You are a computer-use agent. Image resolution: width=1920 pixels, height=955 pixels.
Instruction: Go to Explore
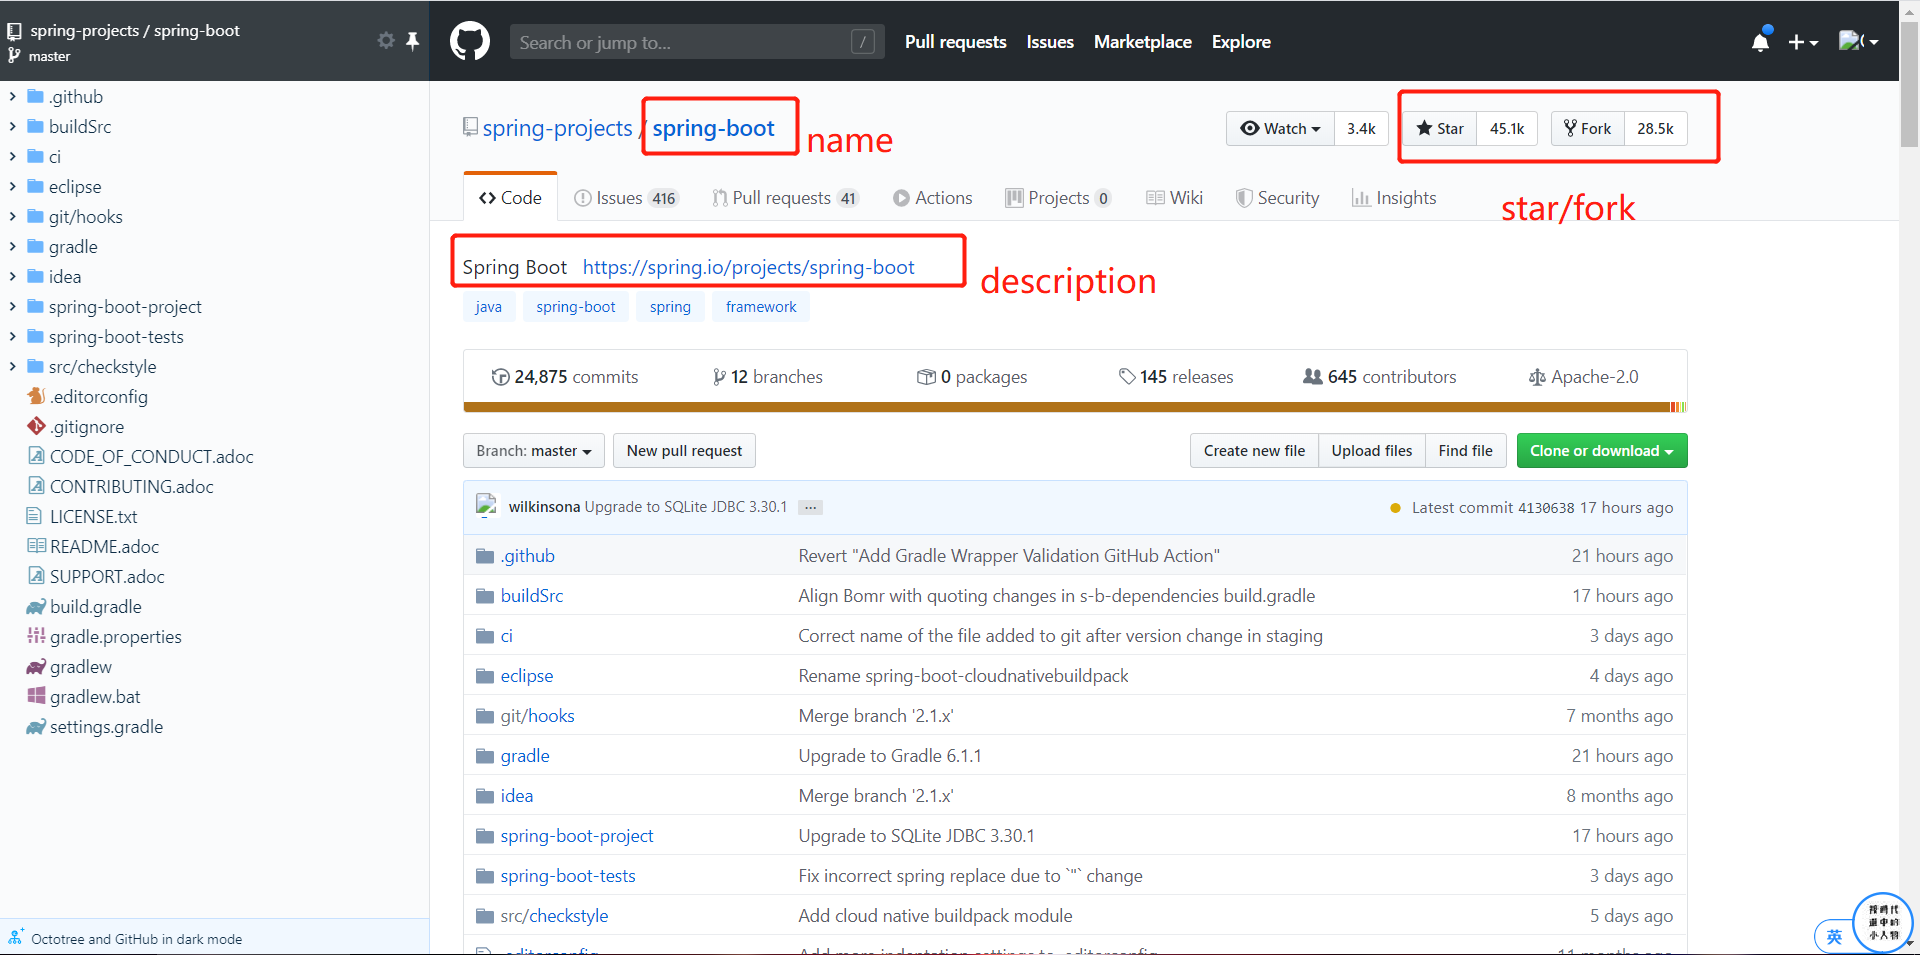click(x=1241, y=42)
